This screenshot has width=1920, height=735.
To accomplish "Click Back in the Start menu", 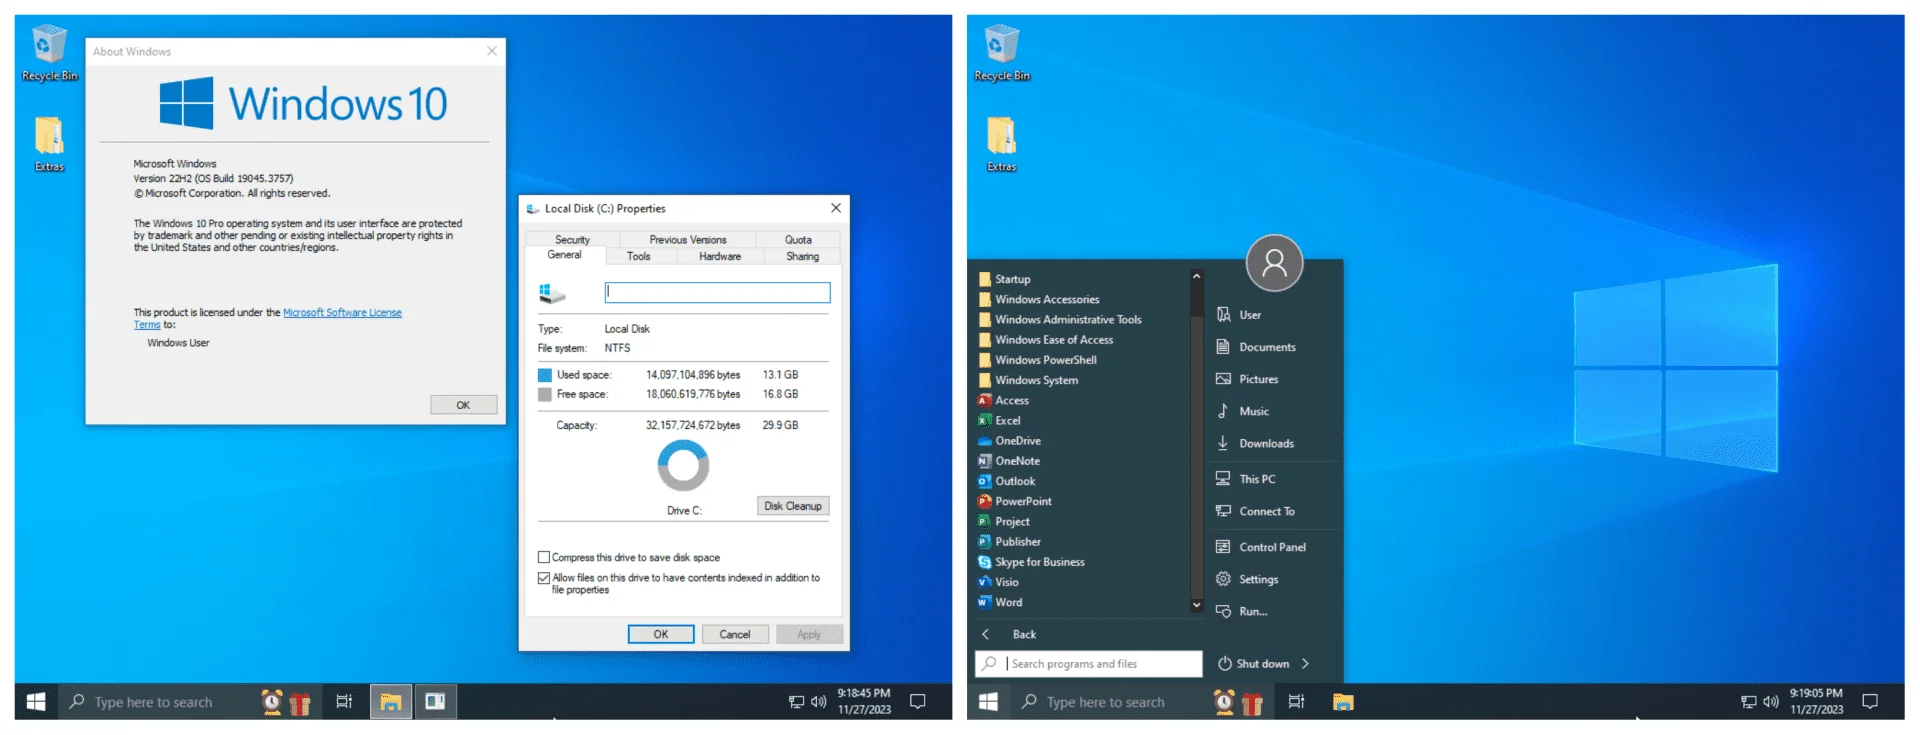I will click(x=1012, y=634).
